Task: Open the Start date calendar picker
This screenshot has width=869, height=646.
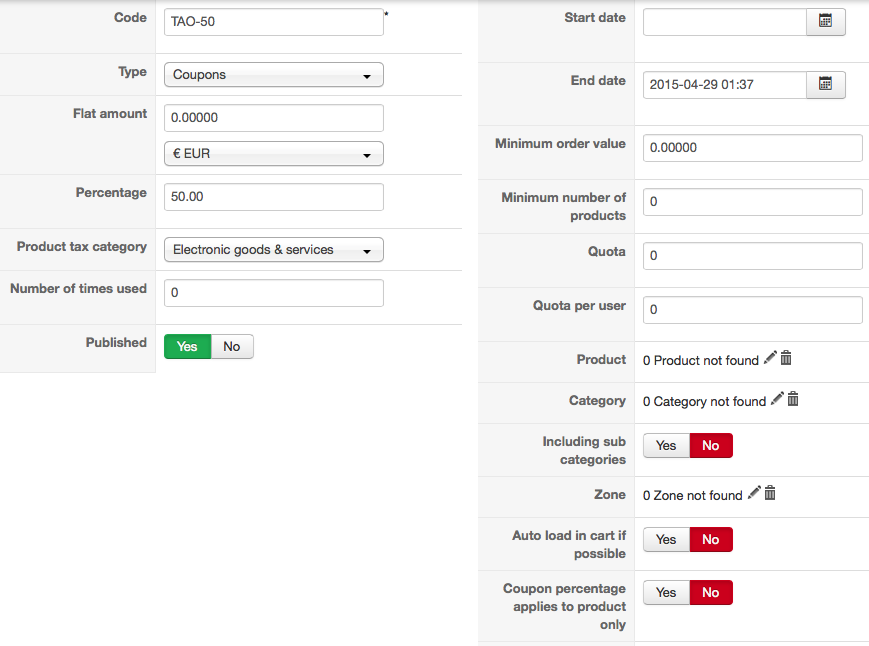Action: coord(825,21)
